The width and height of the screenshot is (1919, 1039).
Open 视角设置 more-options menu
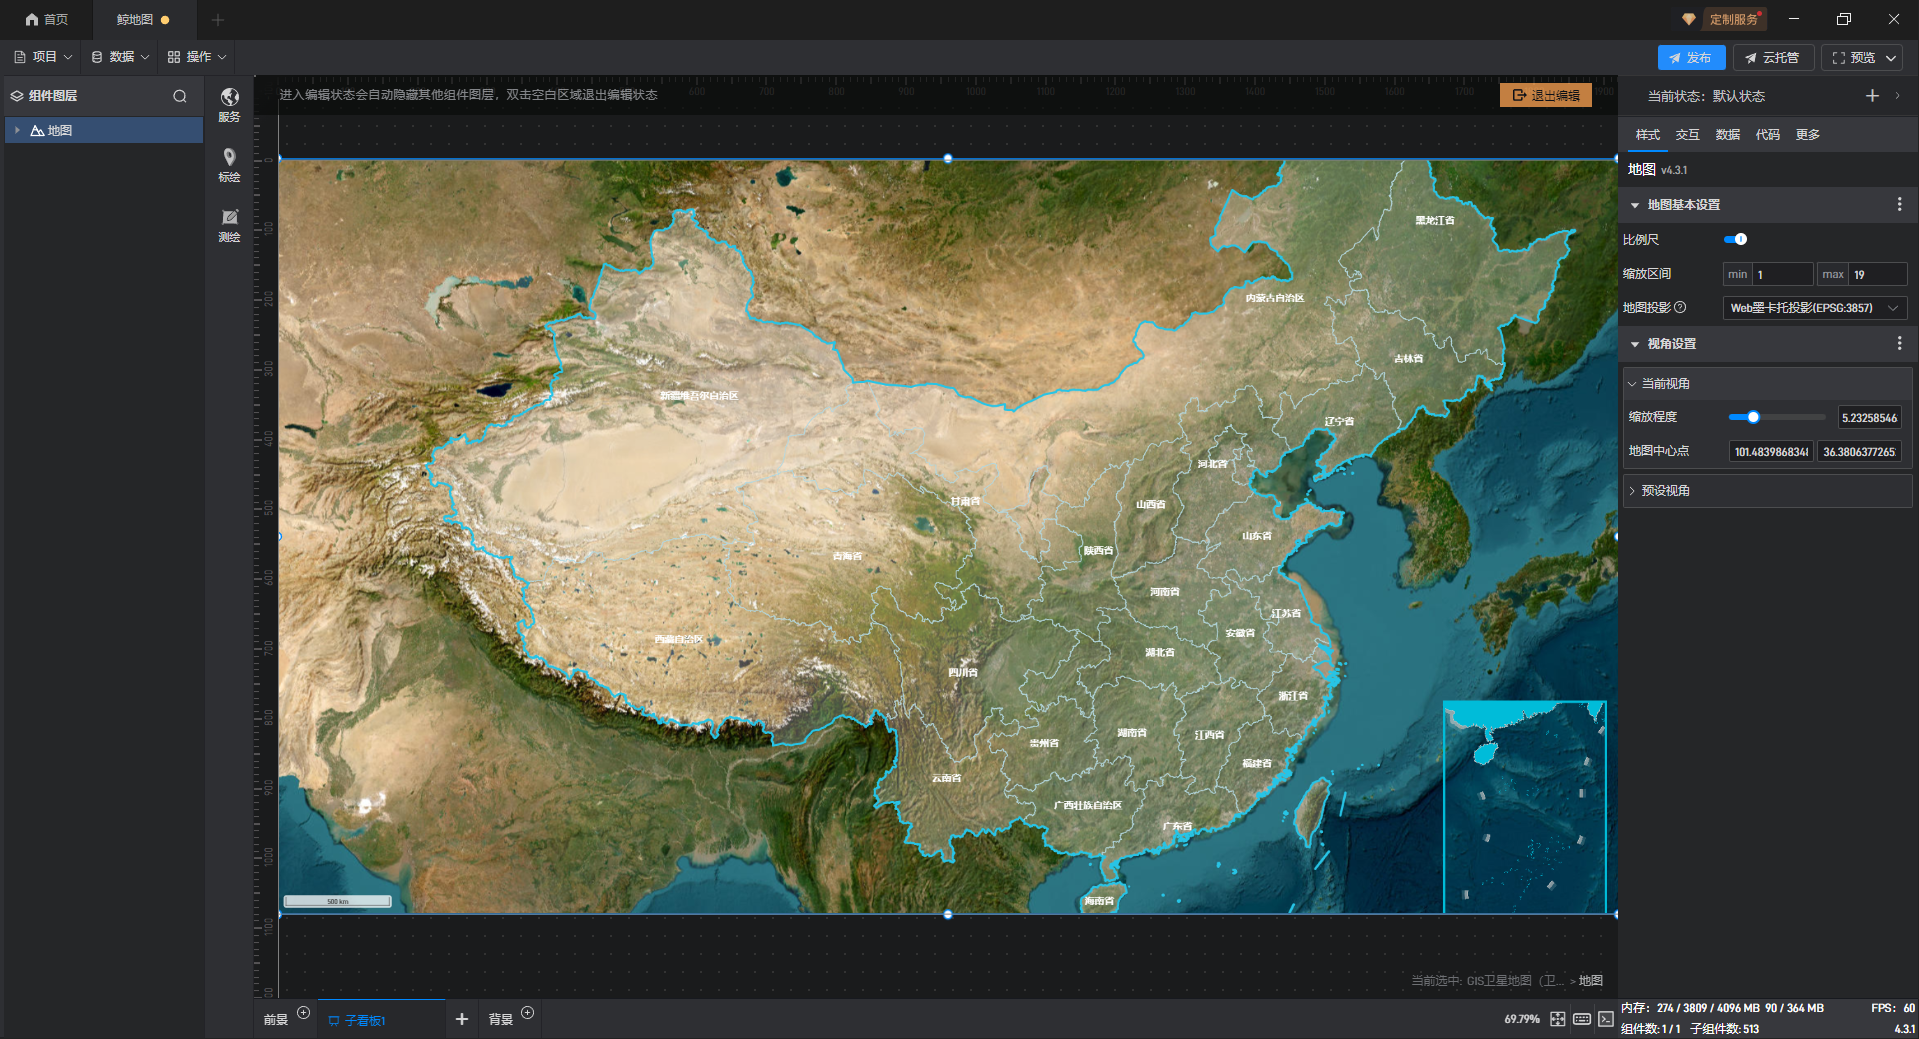click(x=1899, y=343)
